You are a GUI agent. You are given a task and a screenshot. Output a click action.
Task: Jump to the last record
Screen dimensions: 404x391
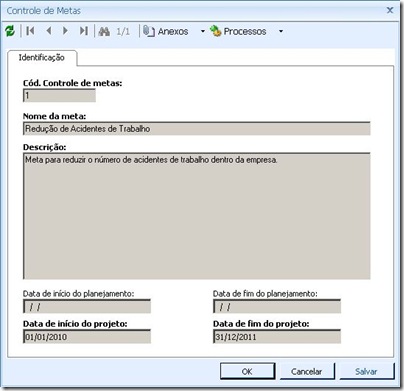click(84, 31)
